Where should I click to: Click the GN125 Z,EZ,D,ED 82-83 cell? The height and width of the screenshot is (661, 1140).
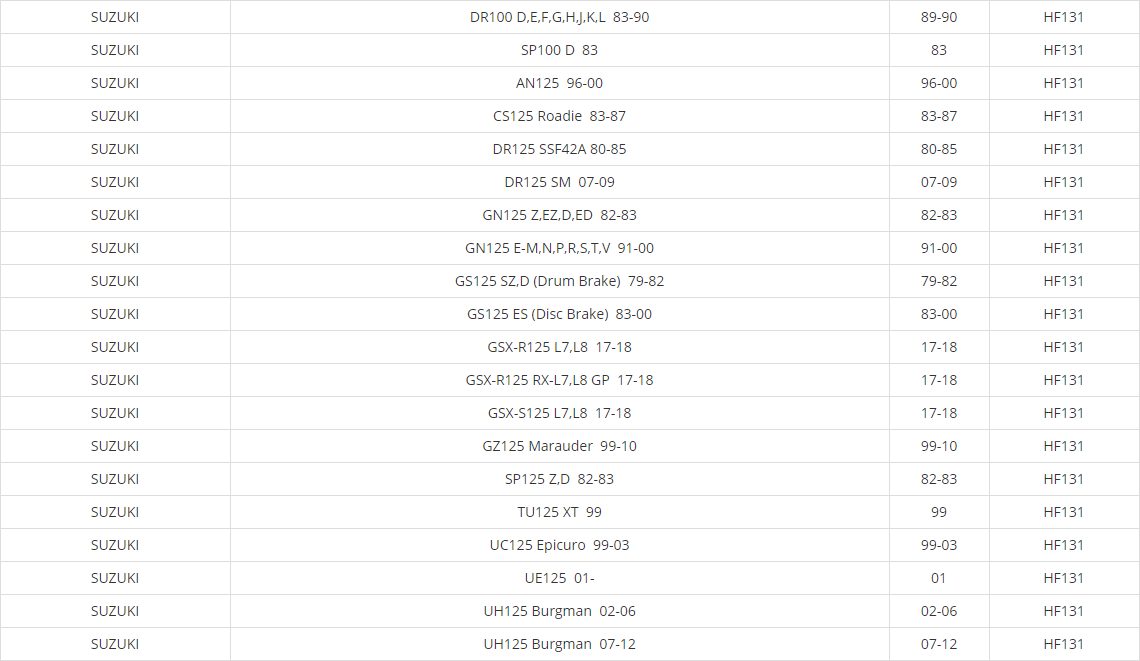point(559,215)
